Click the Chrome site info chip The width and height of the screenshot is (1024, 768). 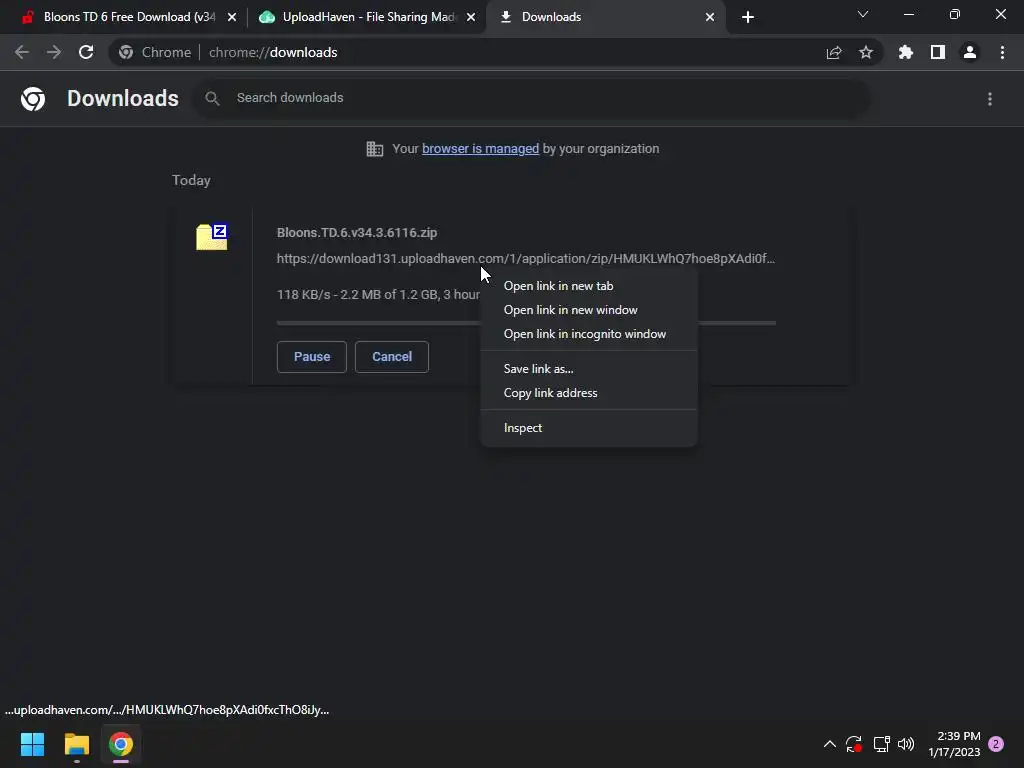point(155,52)
